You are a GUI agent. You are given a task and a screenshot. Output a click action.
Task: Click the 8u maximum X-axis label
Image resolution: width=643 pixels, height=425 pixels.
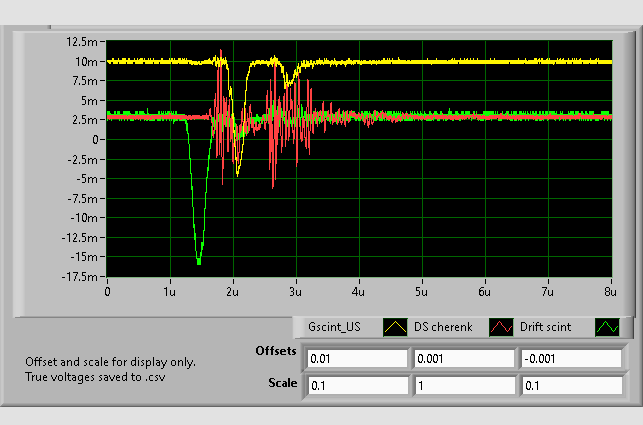(x=609, y=291)
